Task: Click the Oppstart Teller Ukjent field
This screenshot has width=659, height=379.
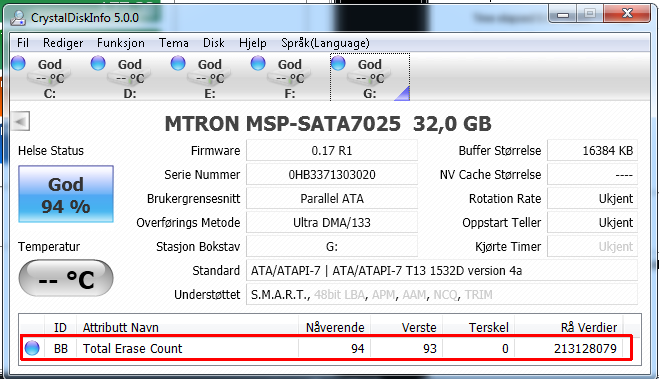Action: [592, 222]
